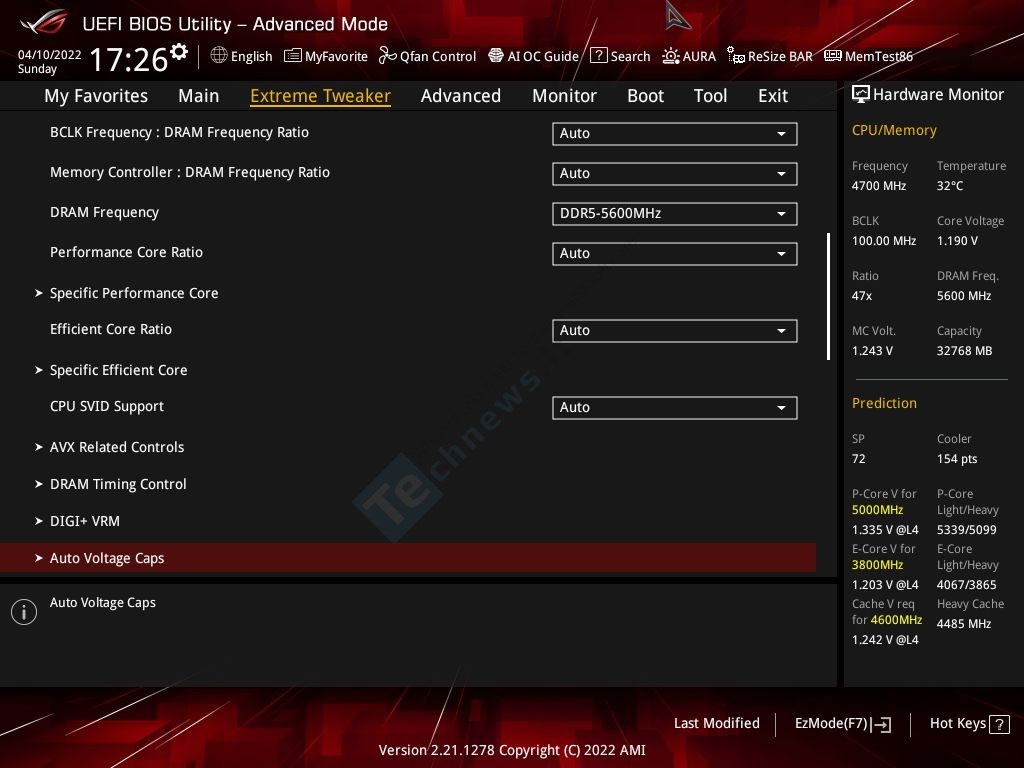The image size is (1024, 768).
Task: Launch MemTest86 memory icon
Action: click(x=833, y=56)
